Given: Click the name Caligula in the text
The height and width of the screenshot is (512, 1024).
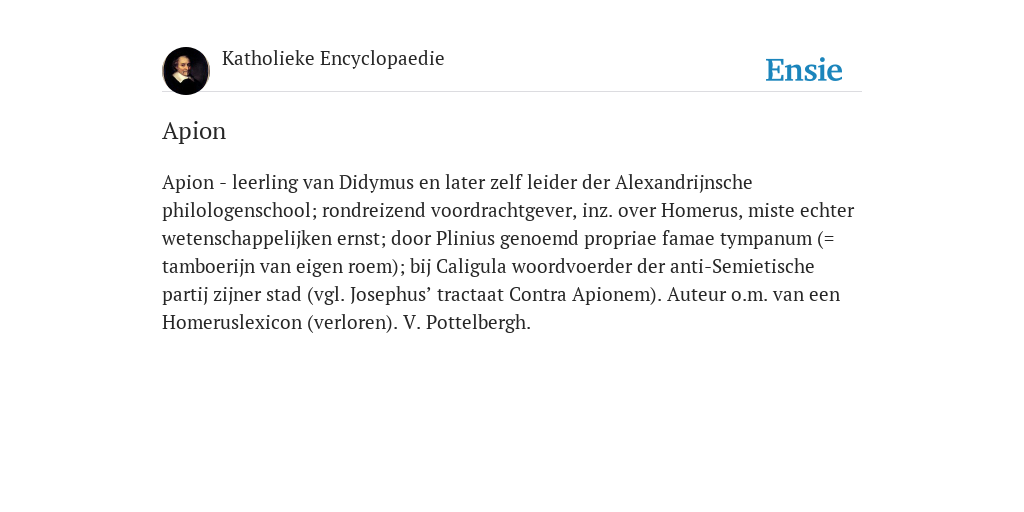Looking at the screenshot, I should 471,266.
